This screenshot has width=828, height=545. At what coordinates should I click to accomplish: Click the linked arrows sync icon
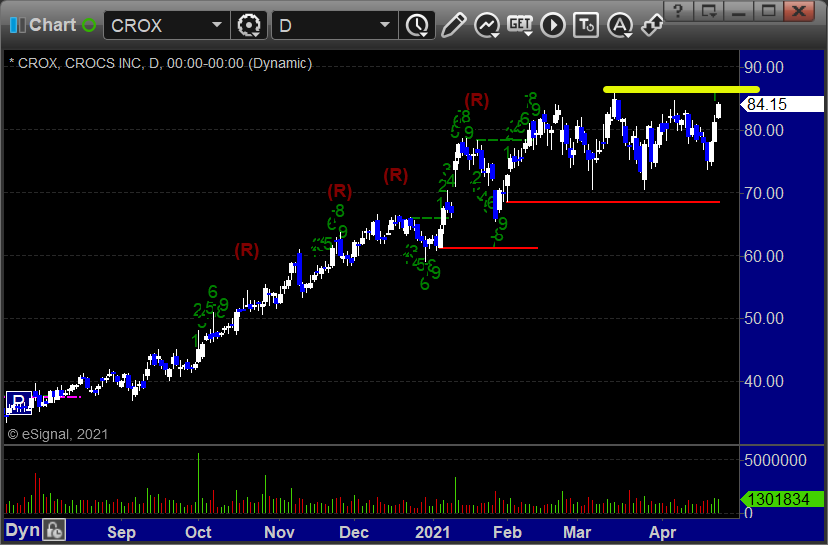(x=652, y=25)
